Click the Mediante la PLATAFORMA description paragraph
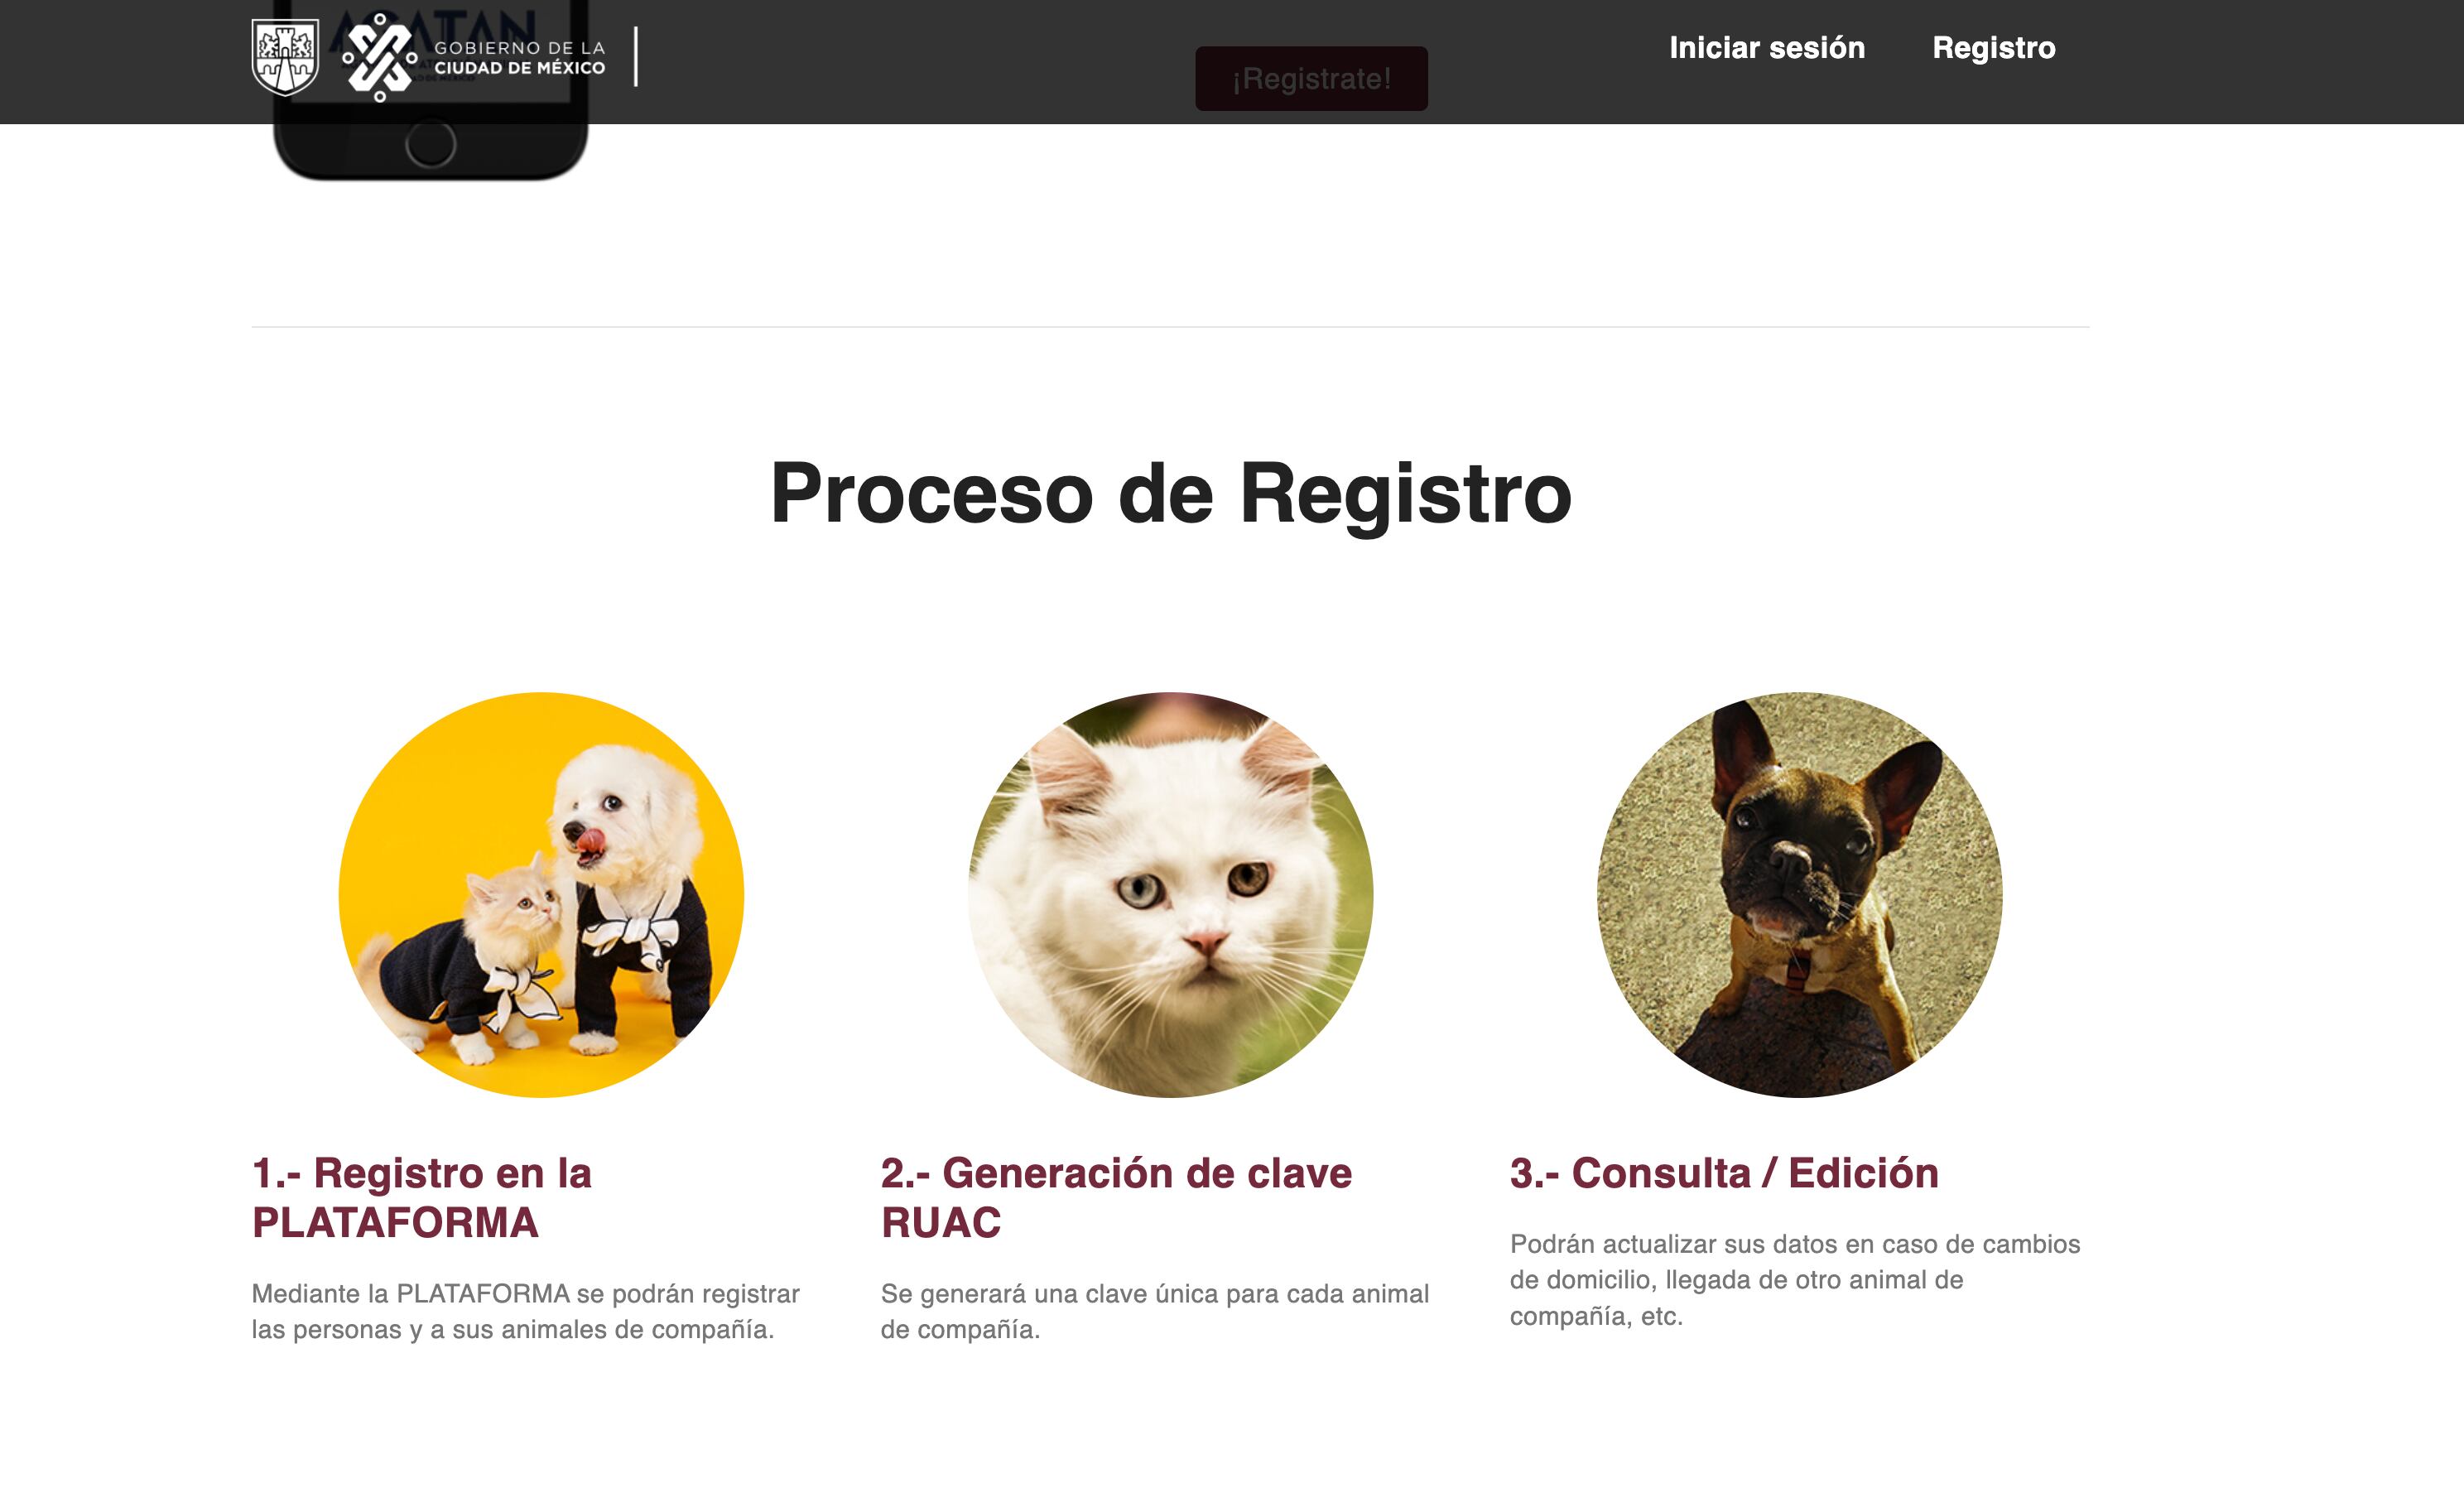 526,1311
